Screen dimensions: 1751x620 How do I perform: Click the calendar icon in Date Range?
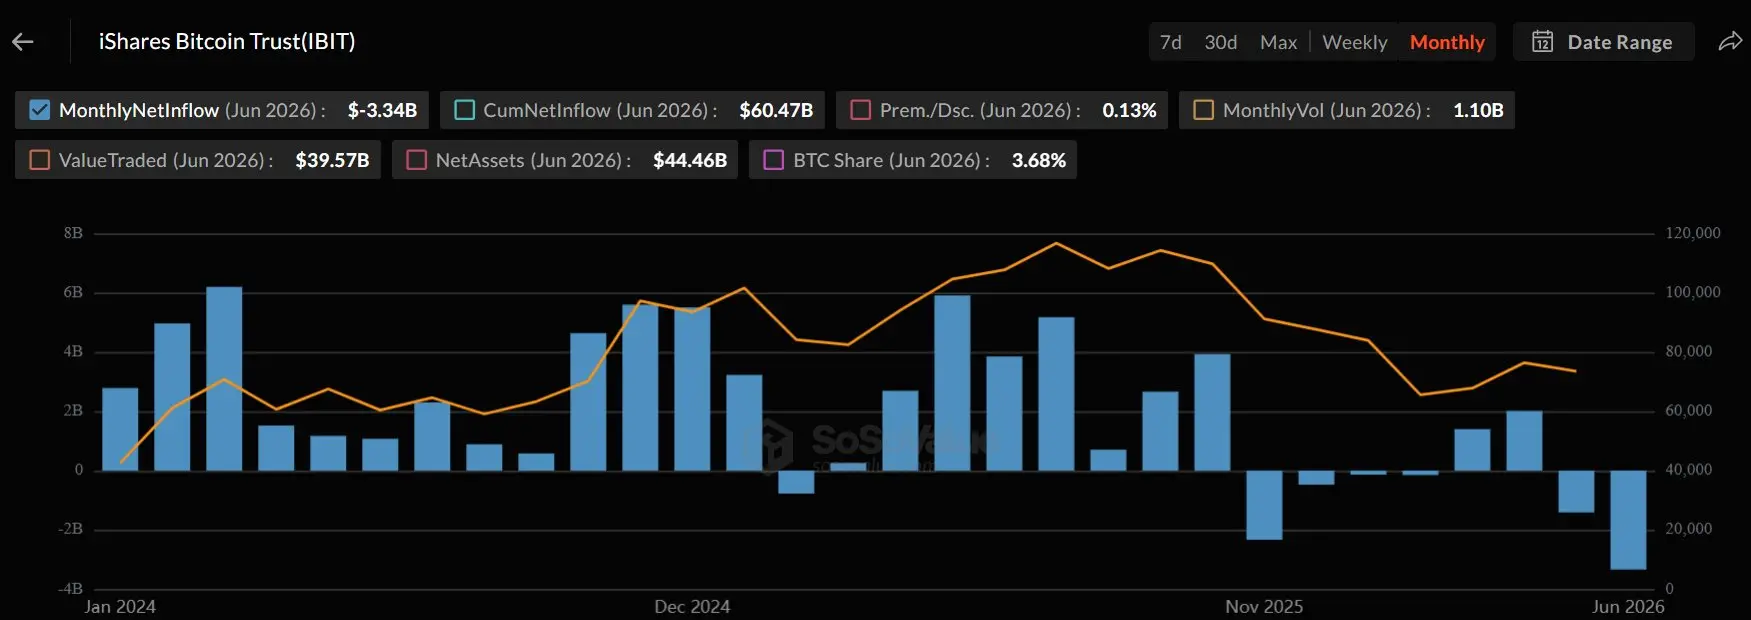click(x=1543, y=42)
